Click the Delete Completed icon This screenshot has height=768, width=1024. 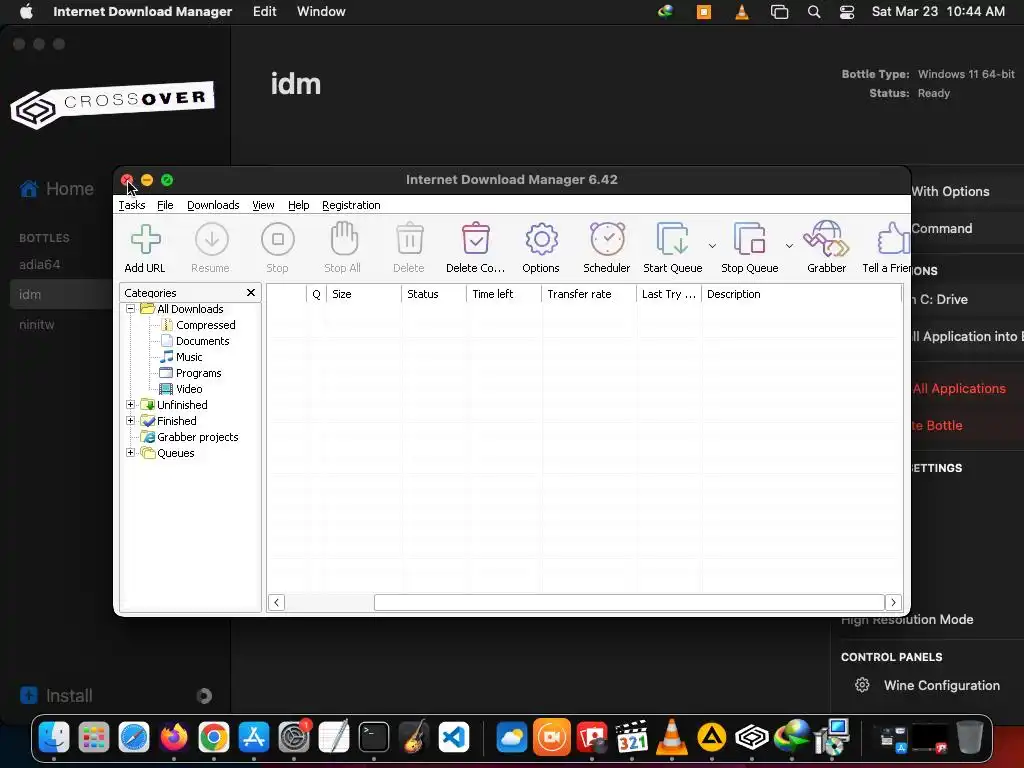[475, 238]
